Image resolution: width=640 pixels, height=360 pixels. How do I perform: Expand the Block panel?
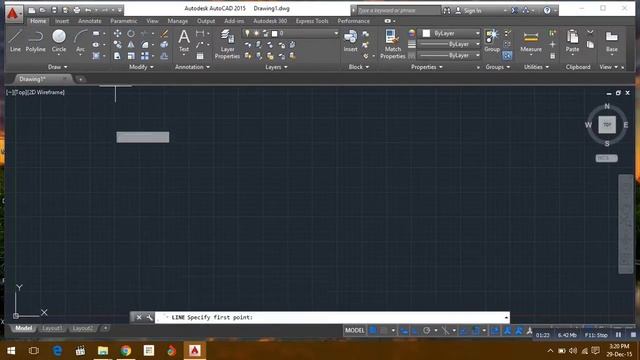tap(359, 67)
